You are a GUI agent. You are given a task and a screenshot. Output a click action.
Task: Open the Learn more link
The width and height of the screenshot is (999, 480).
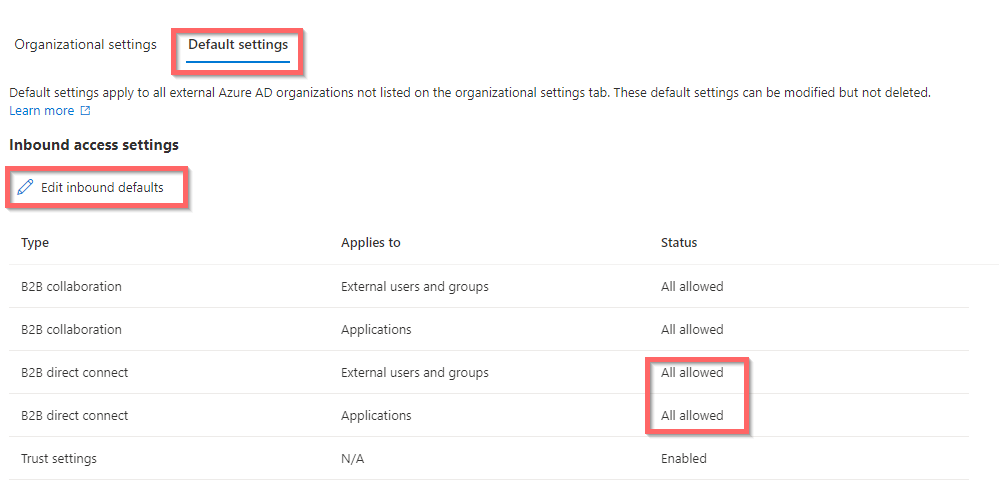41,111
